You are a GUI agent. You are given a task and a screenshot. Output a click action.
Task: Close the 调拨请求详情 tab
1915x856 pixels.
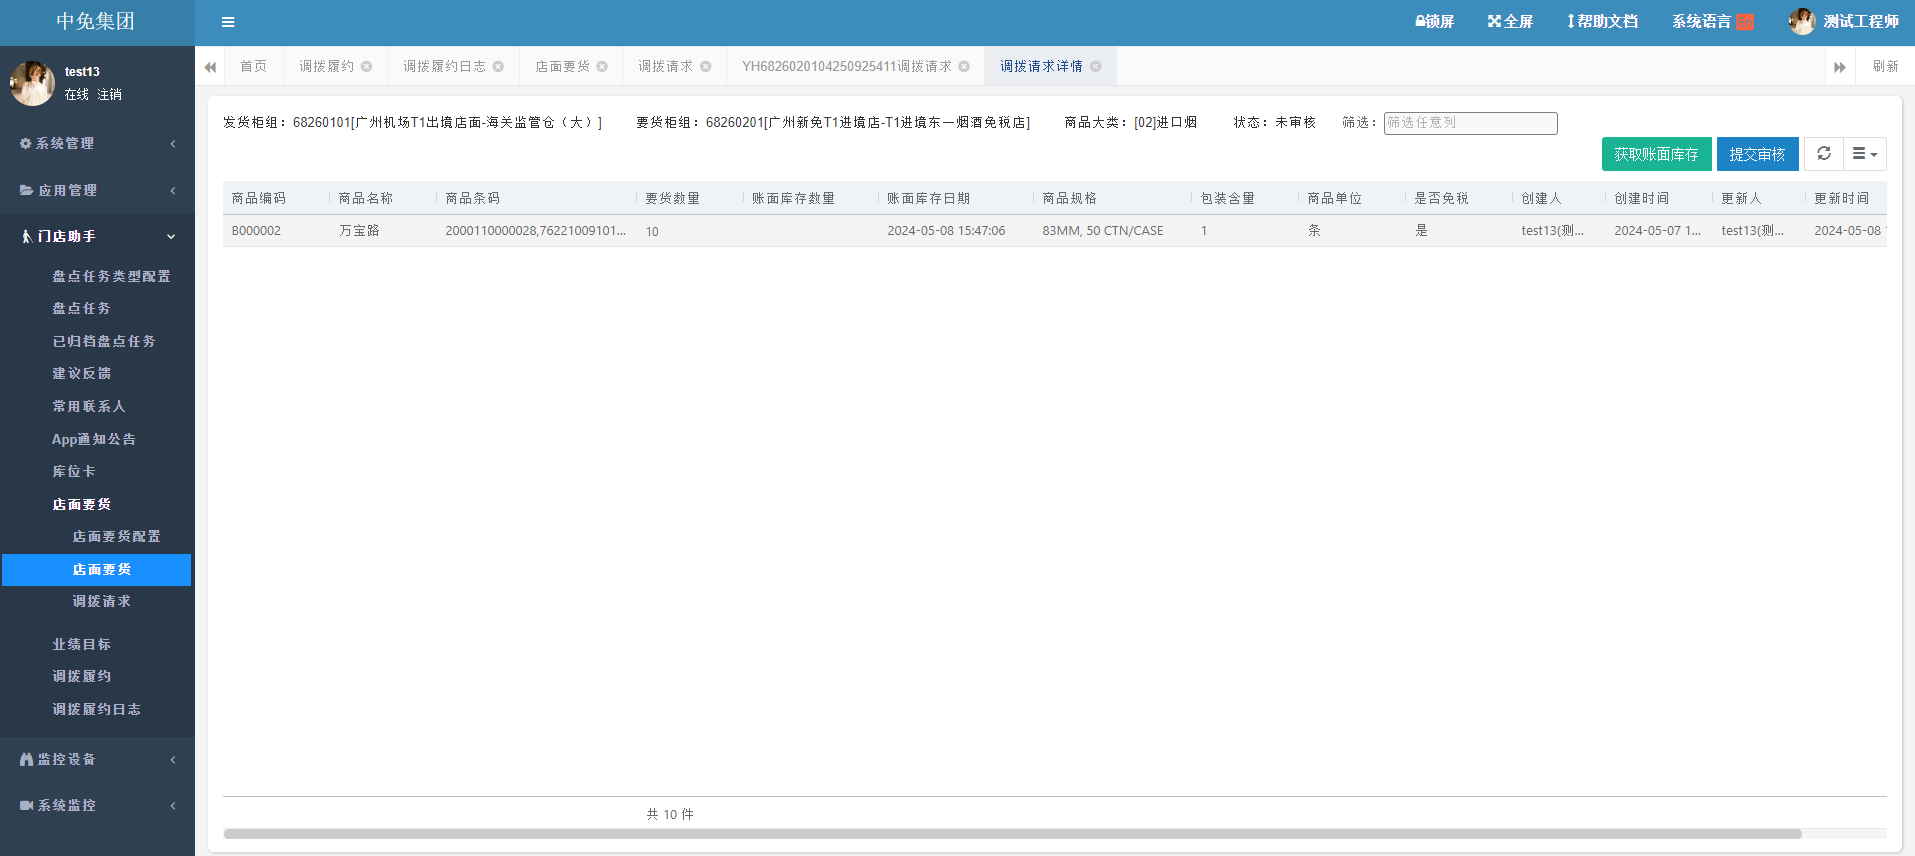coord(1096,67)
